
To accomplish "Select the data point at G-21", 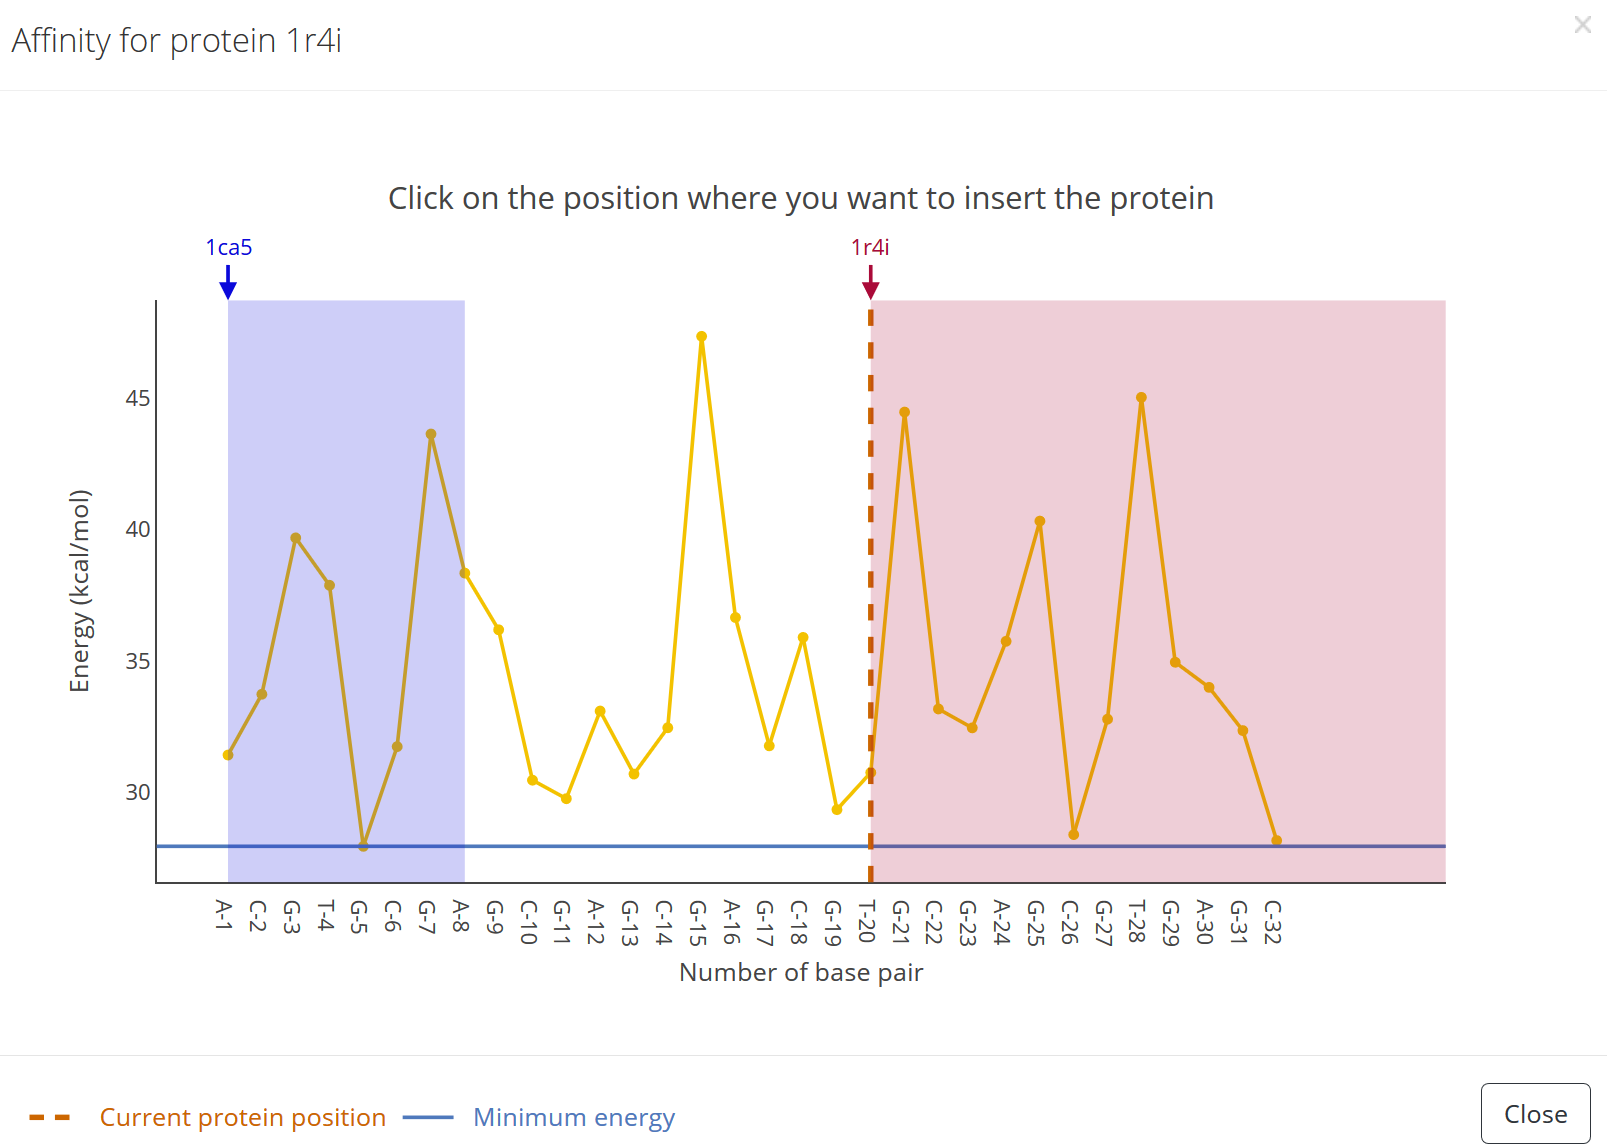I will click(x=904, y=412).
